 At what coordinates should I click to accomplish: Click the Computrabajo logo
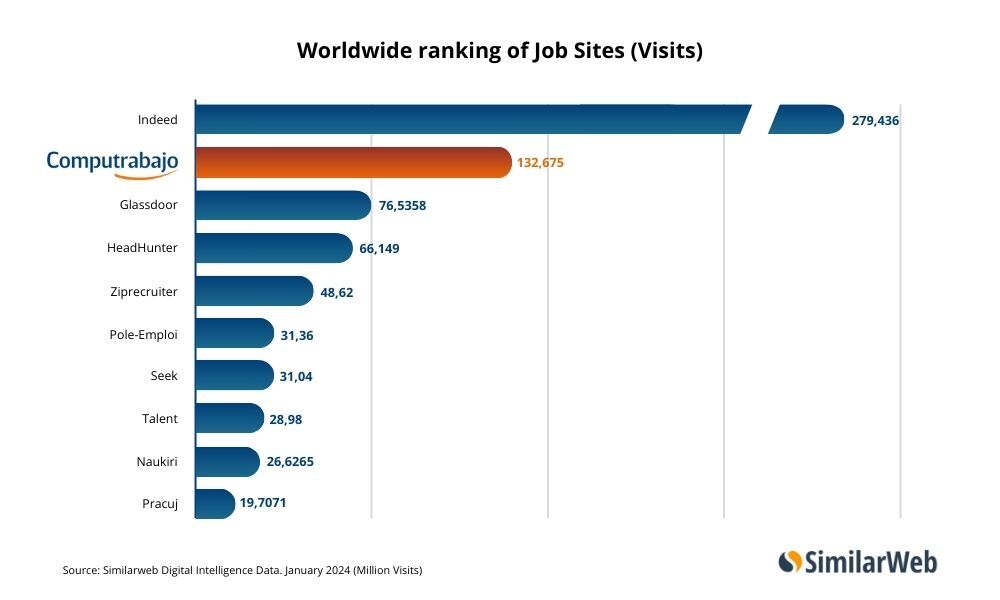(112, 164)
